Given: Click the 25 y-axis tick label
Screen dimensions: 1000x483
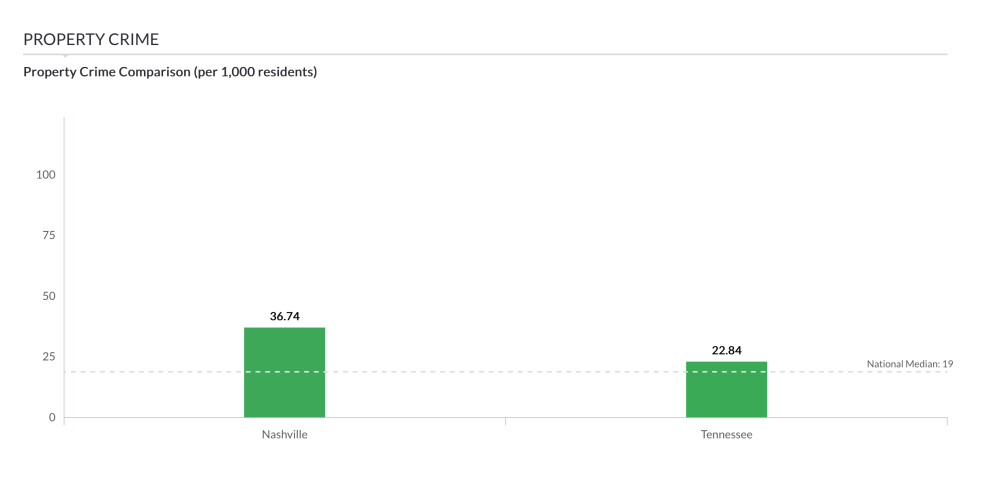Looking at the screenshot, I should pyautogui.click(x=49, y=357).
